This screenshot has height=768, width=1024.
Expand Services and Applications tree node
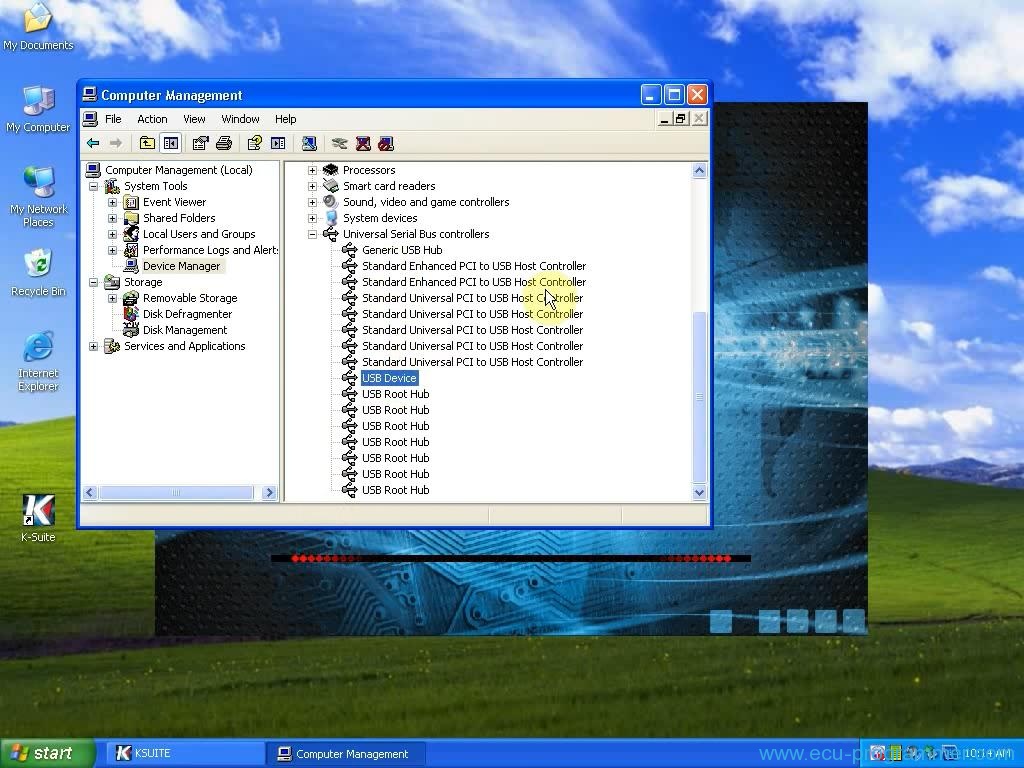click(x=94, y=346)
